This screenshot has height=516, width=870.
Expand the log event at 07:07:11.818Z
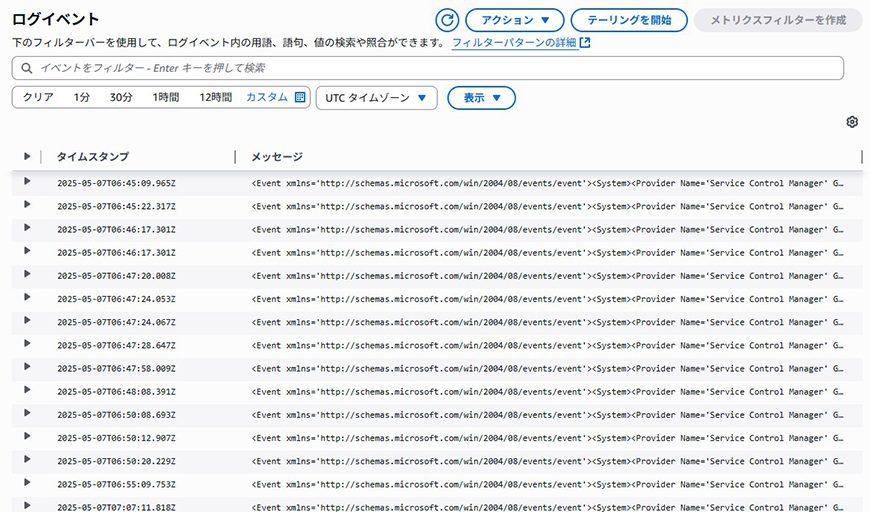[27, 505]
